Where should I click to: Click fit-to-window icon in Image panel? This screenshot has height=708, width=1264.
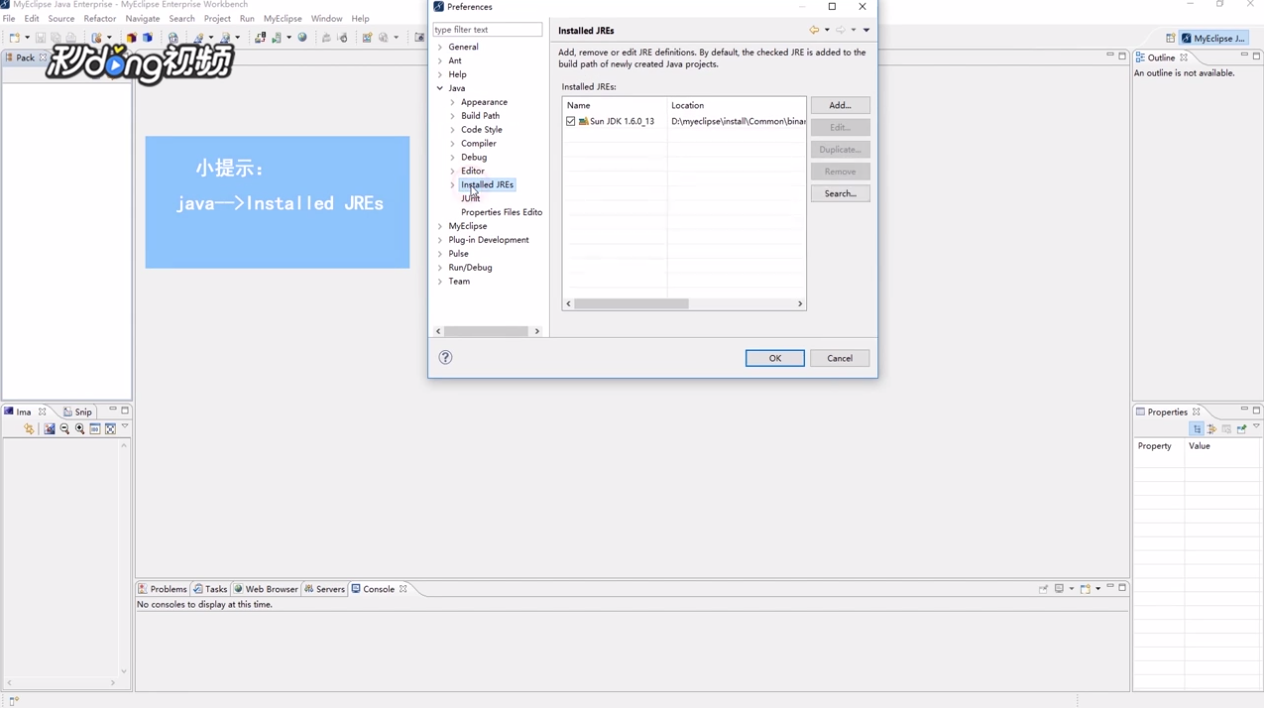pos(111,429)
